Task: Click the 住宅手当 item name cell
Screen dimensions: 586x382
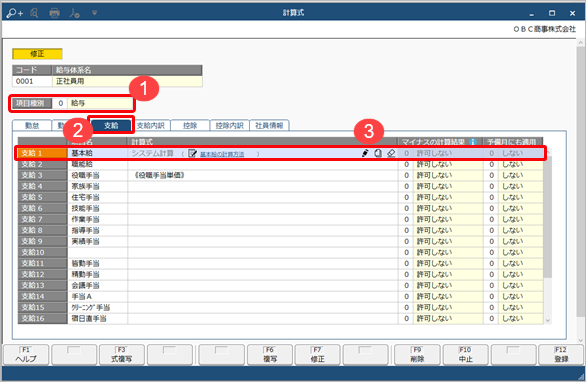Action: tap(98, 197)
